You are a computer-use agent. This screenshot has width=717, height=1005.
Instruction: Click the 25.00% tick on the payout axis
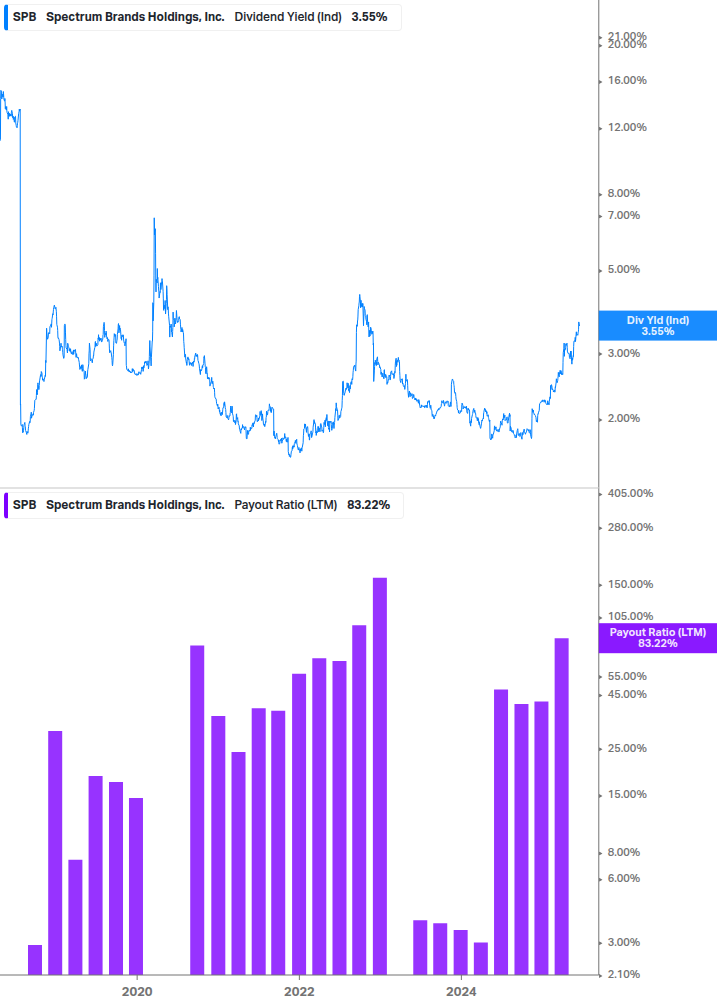point(627,749)
